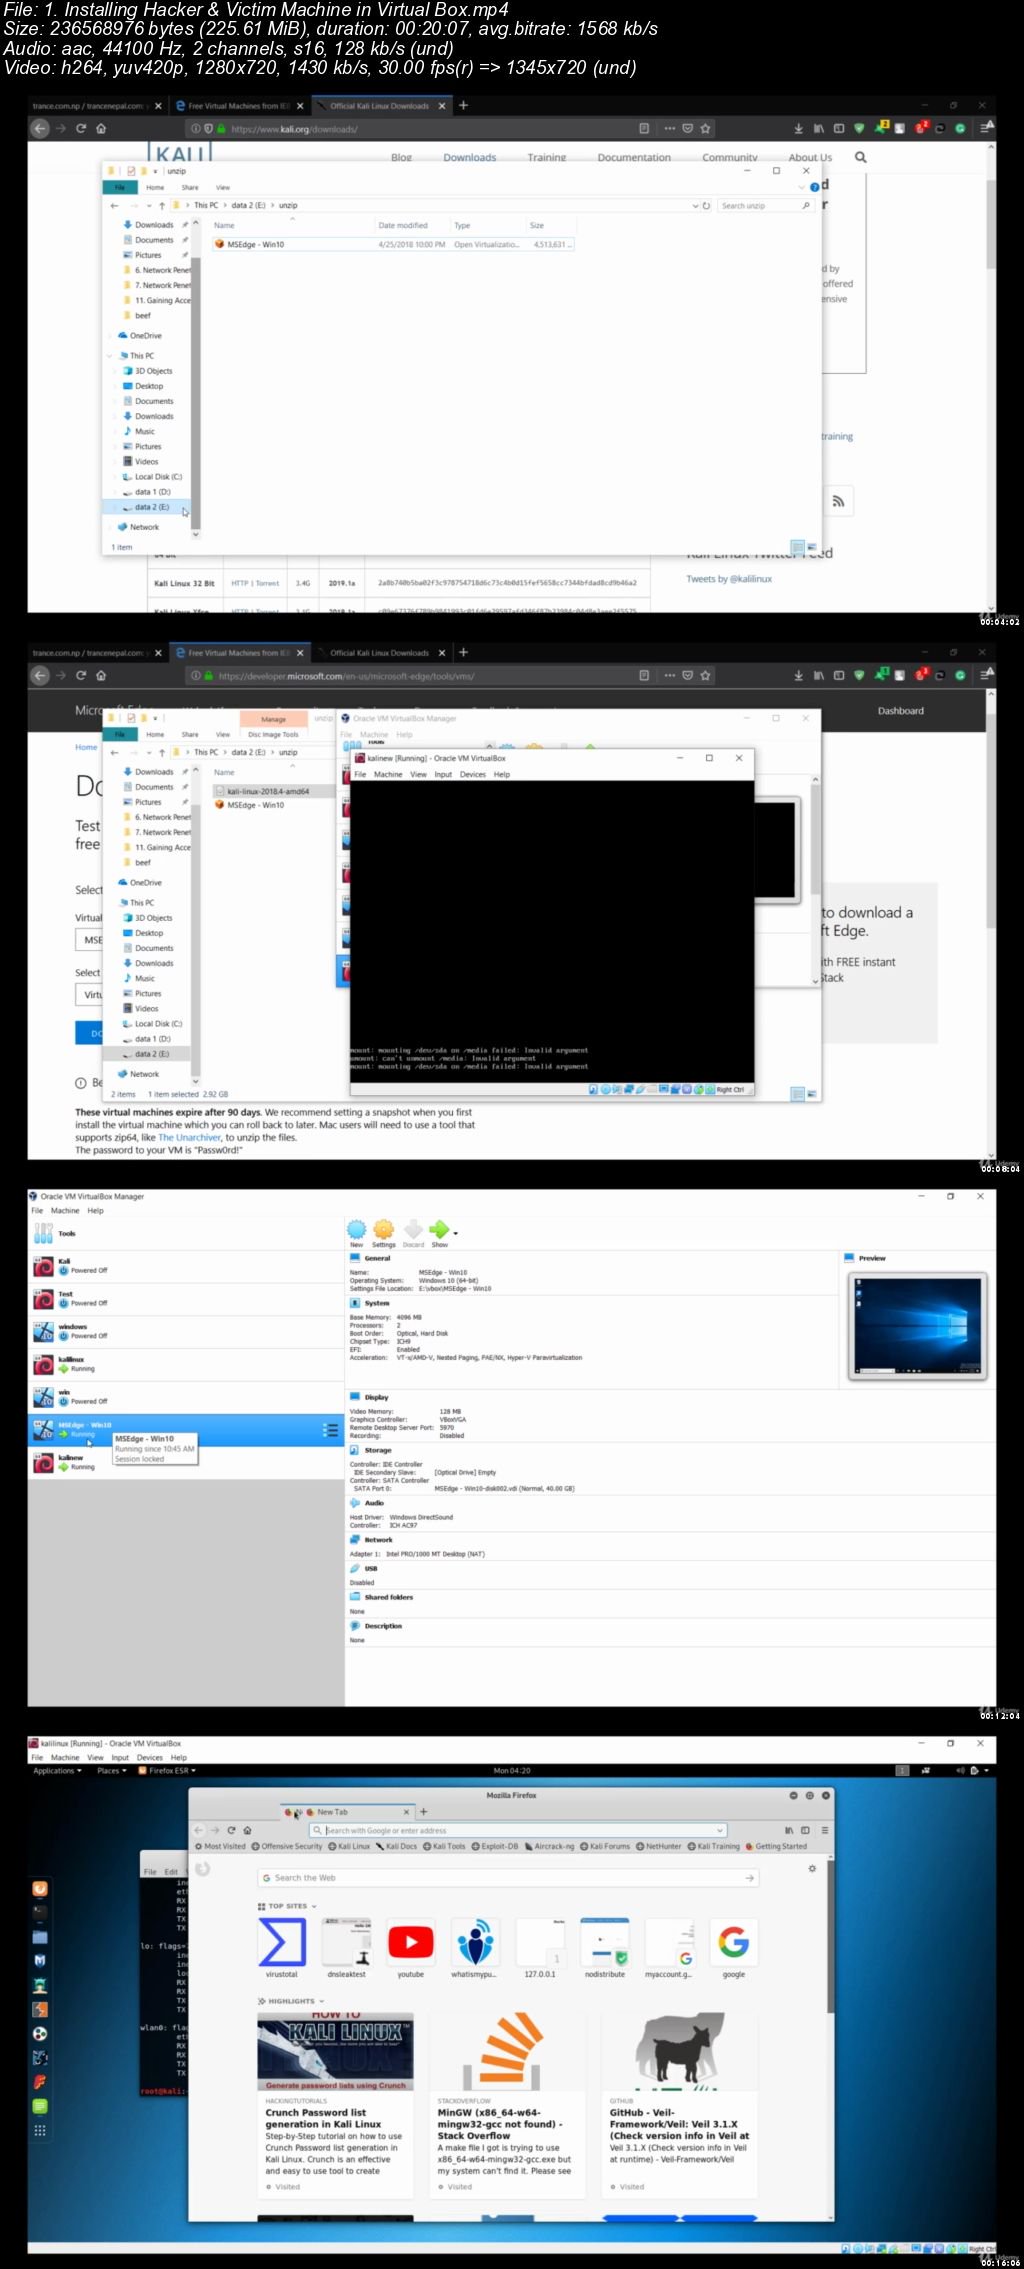Image resolution: width=1024 pixels, height=2269 pixels.
Task: Open the Manage ribbon tab in Explorer
Action: (x=273, y=719)
